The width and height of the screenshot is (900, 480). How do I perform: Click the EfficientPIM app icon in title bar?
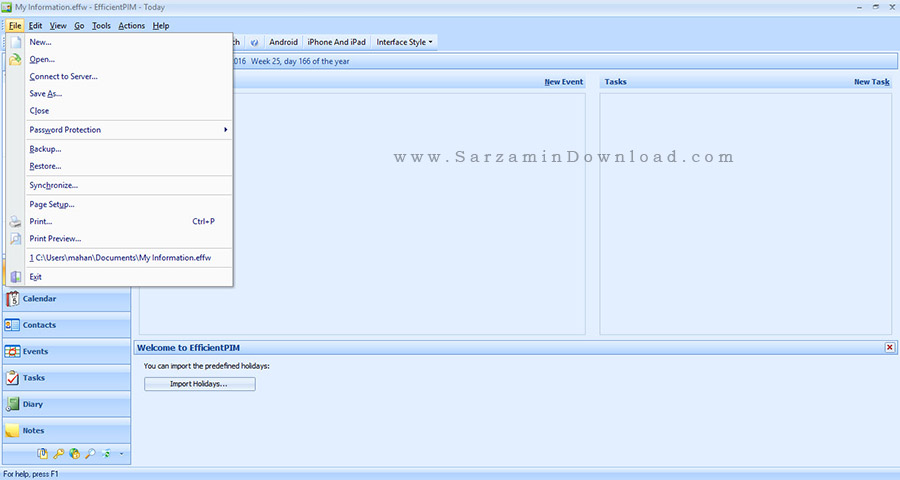click(7, 7)
